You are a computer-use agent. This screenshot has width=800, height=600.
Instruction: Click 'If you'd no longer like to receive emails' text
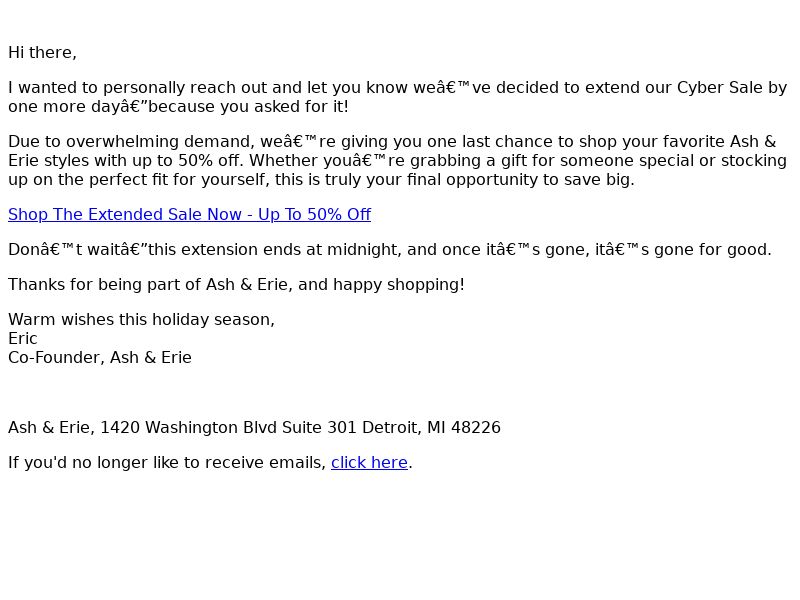[x=166, y=463]
